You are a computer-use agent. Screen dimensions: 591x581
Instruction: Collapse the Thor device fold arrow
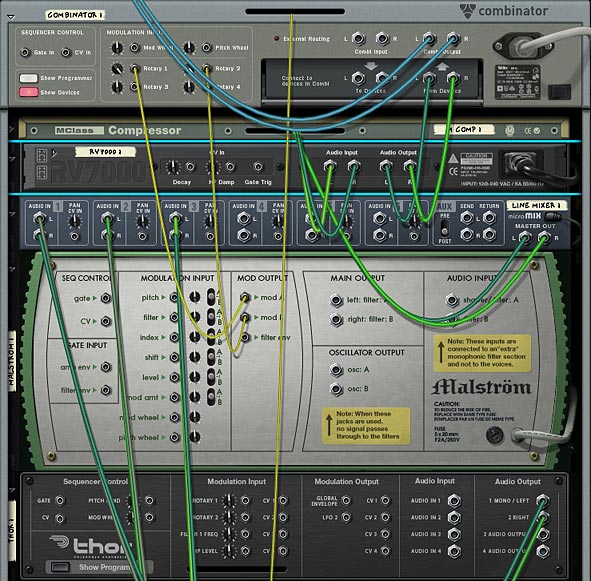pyautogui.click(x=11, y=490)
